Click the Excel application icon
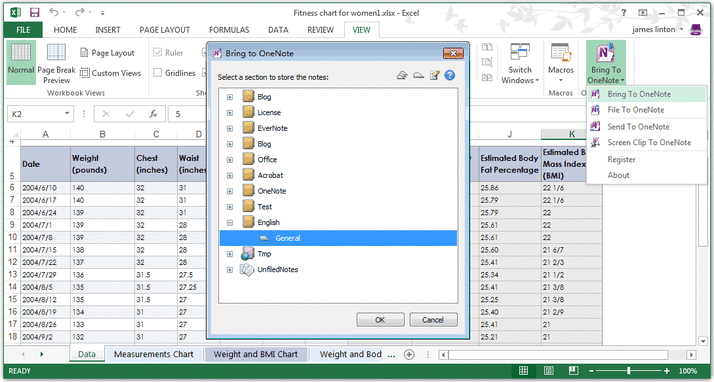The image size is (714, 382). 15,13
